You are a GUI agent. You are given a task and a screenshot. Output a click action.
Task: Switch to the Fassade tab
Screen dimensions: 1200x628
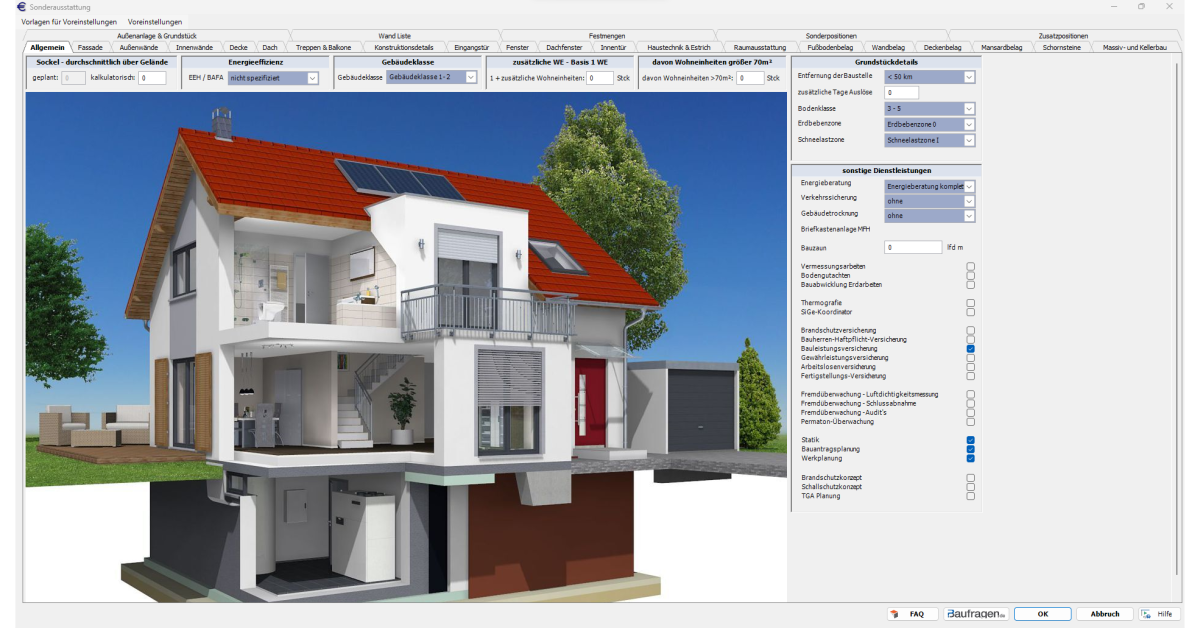pos(91,47)
